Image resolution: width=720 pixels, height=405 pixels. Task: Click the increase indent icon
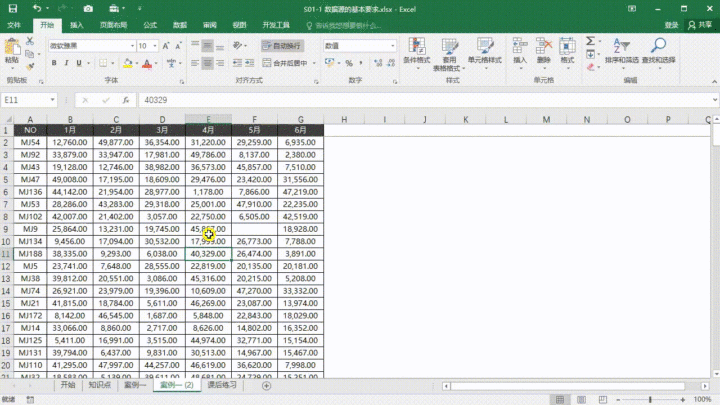click(249, 63)
